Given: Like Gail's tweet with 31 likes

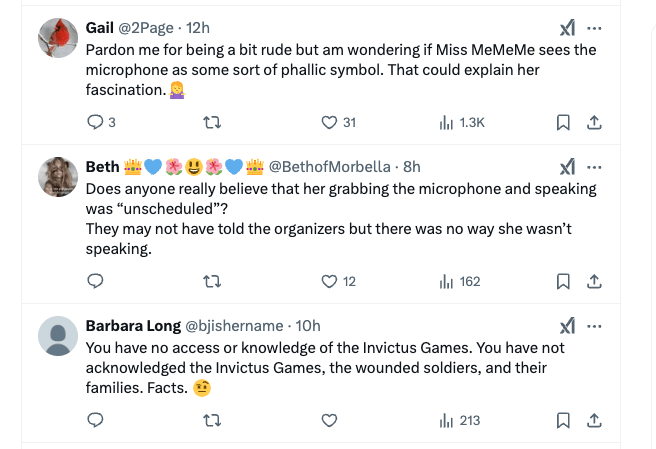Looking at the screenshot, I should coord(330,123).
